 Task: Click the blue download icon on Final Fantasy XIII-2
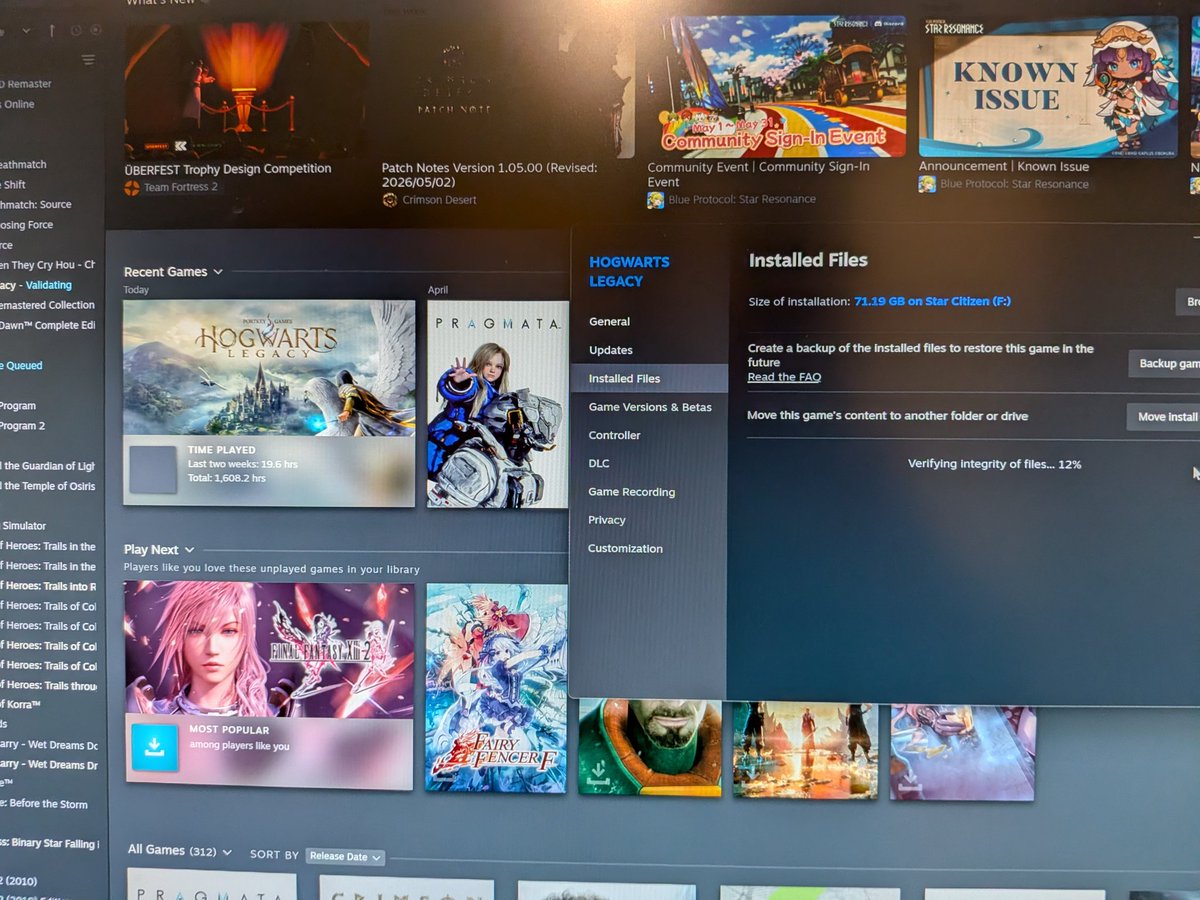click(155, 747)
